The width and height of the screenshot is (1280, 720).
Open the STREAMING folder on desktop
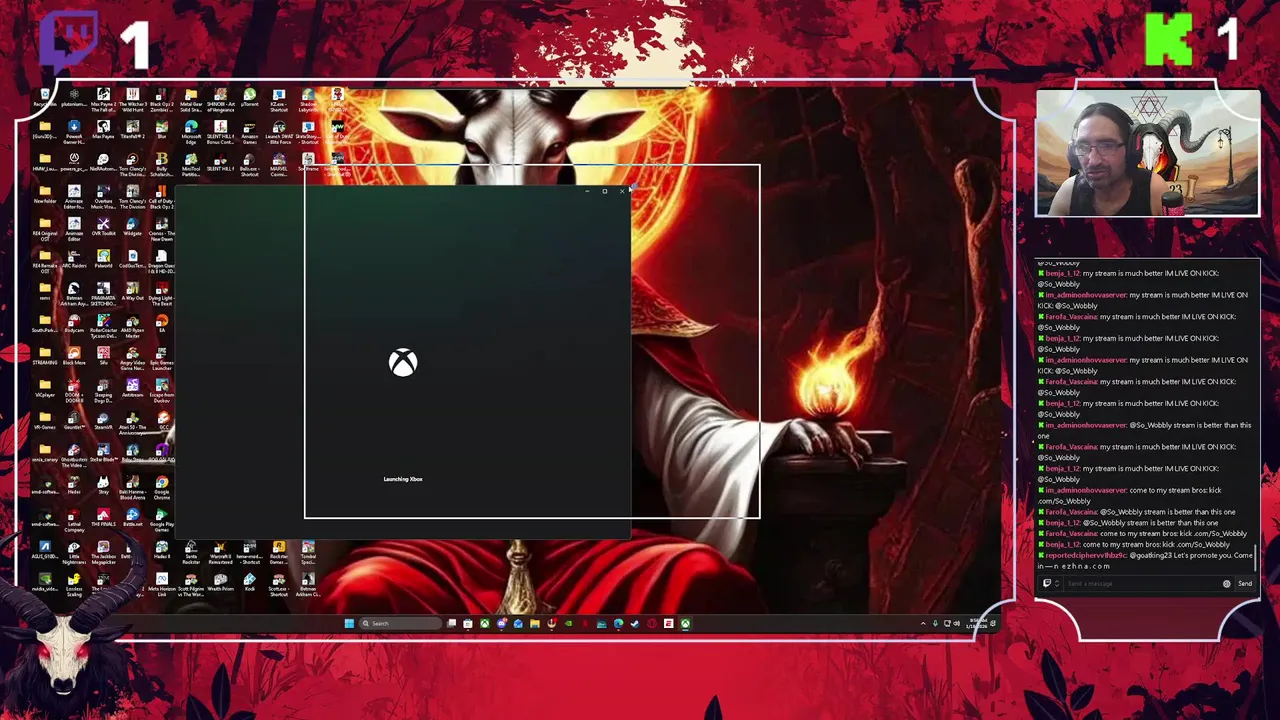tap(45, 356)
